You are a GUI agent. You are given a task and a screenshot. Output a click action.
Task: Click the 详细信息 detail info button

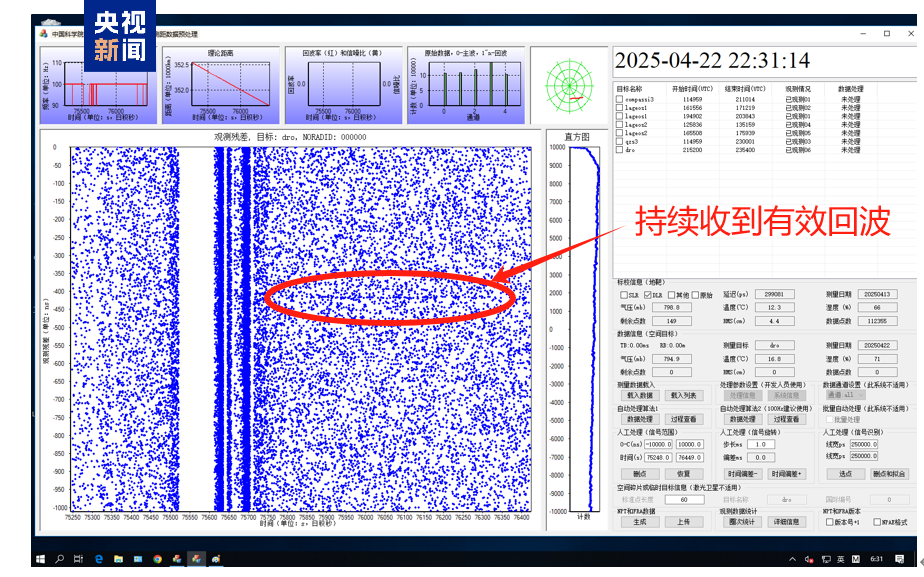coord(786,522)
